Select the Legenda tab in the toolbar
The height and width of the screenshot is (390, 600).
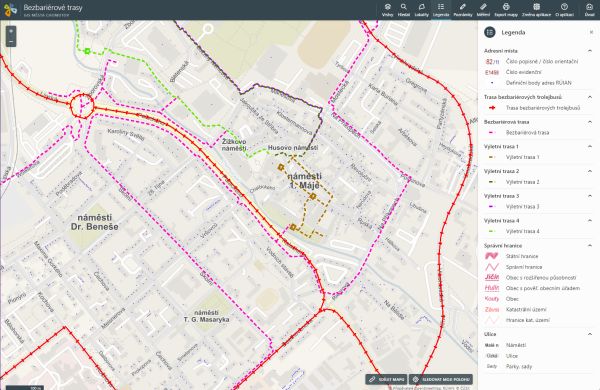click(441, 10)
